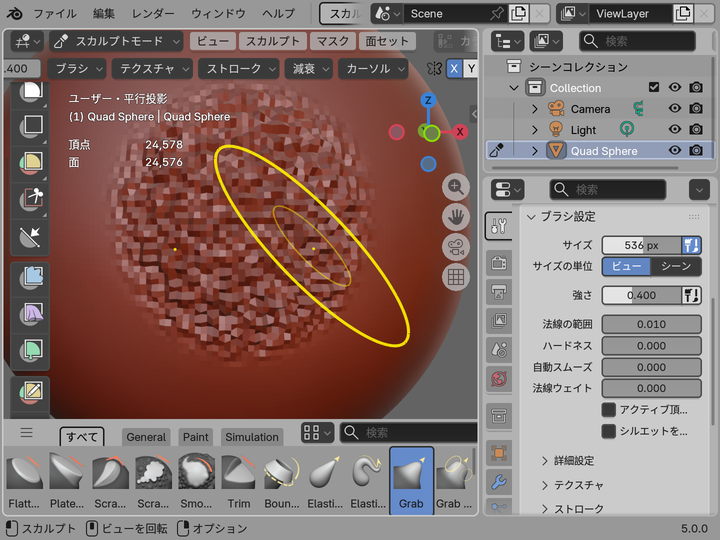Open World properties tab

click(x=499, y=379)
